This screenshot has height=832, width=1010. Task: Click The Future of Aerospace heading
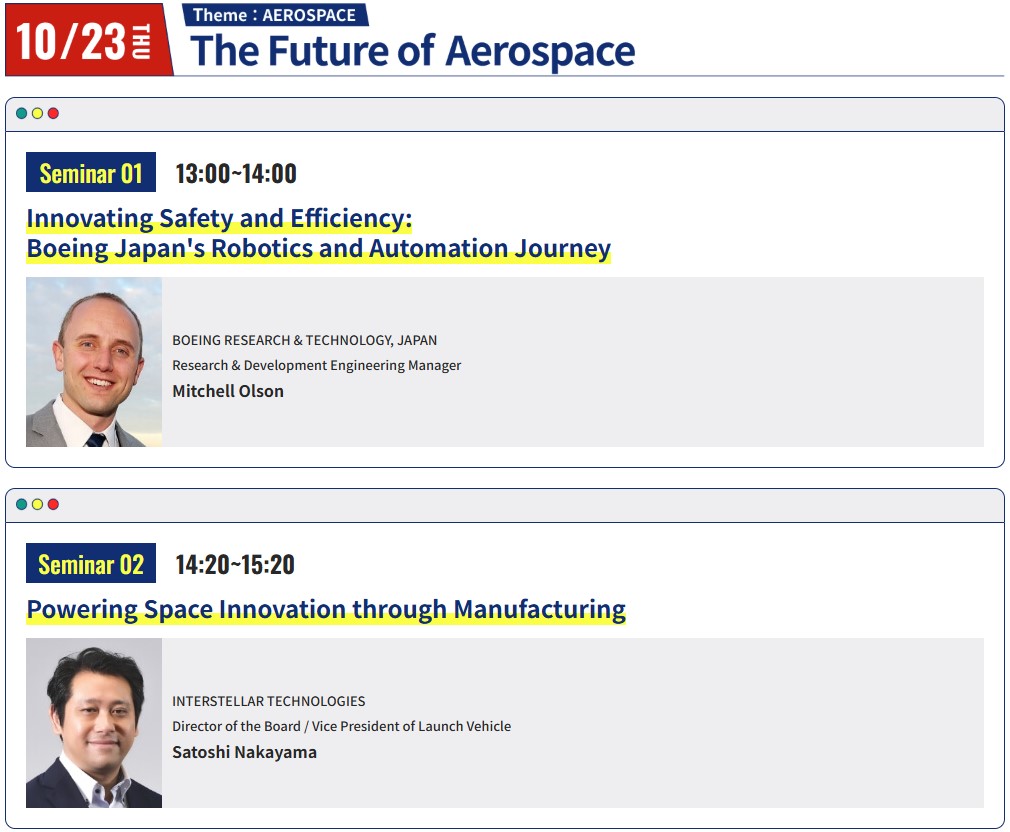(x=412, y=51)
